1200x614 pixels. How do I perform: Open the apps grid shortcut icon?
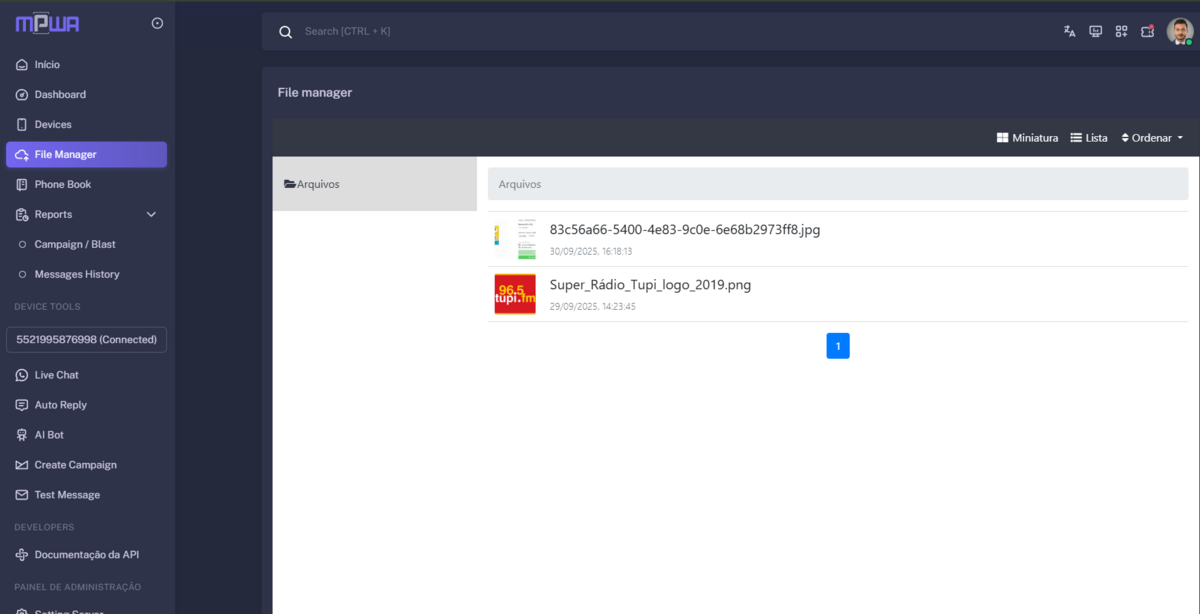pyautogui.click(x=1121, y=31)
